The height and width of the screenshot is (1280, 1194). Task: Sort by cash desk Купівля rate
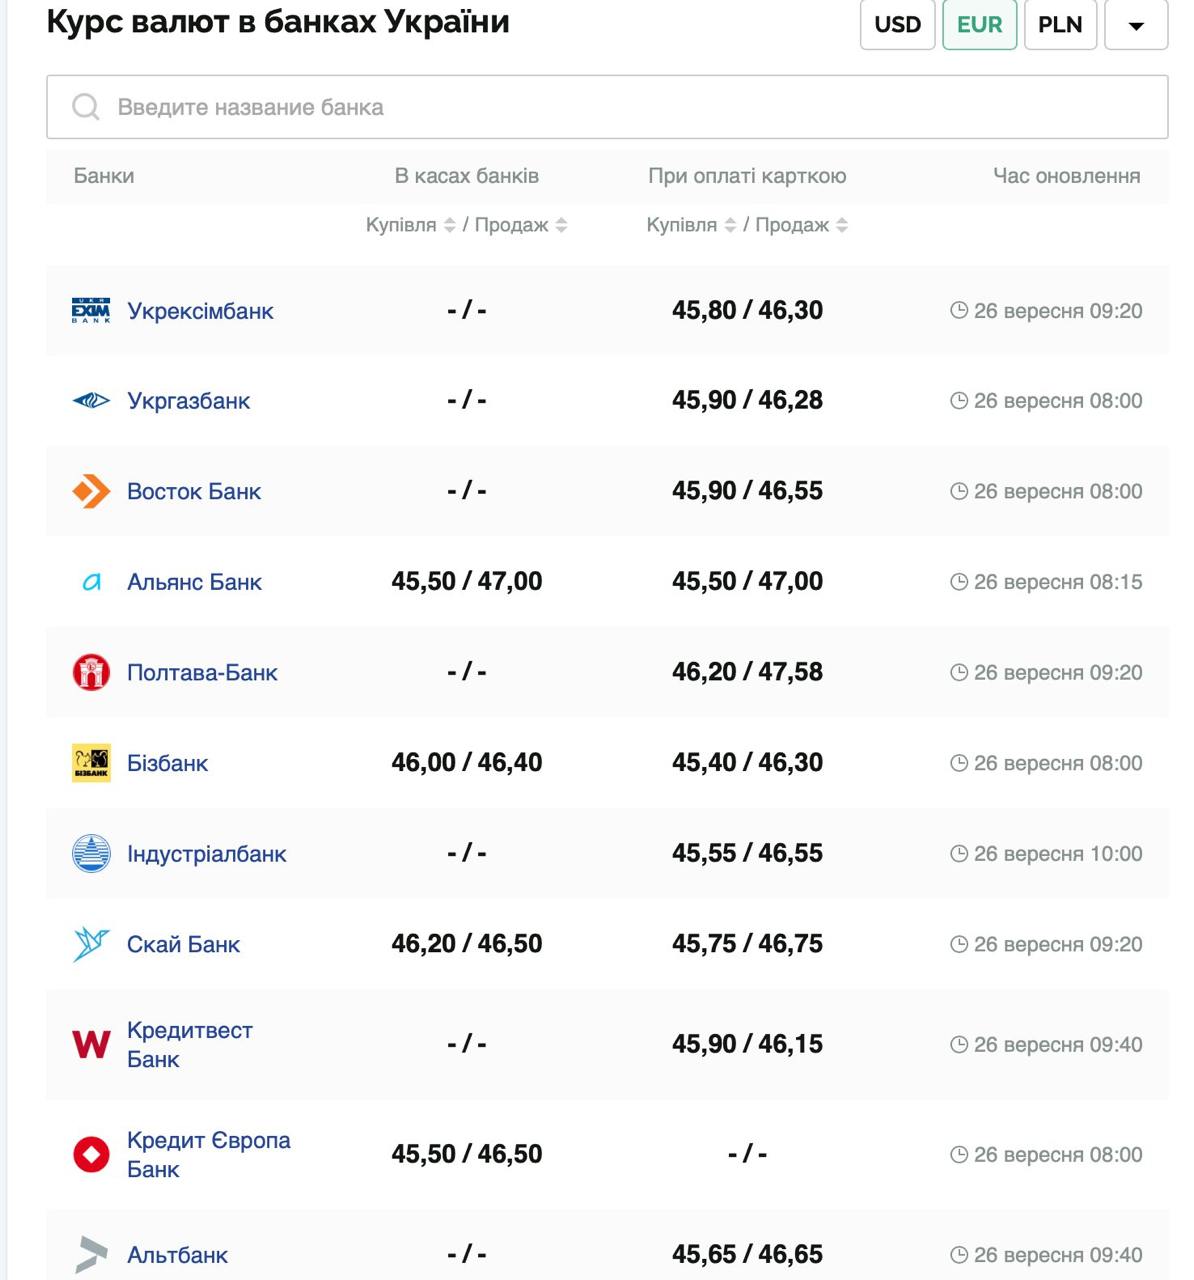[x=449, y=225]
